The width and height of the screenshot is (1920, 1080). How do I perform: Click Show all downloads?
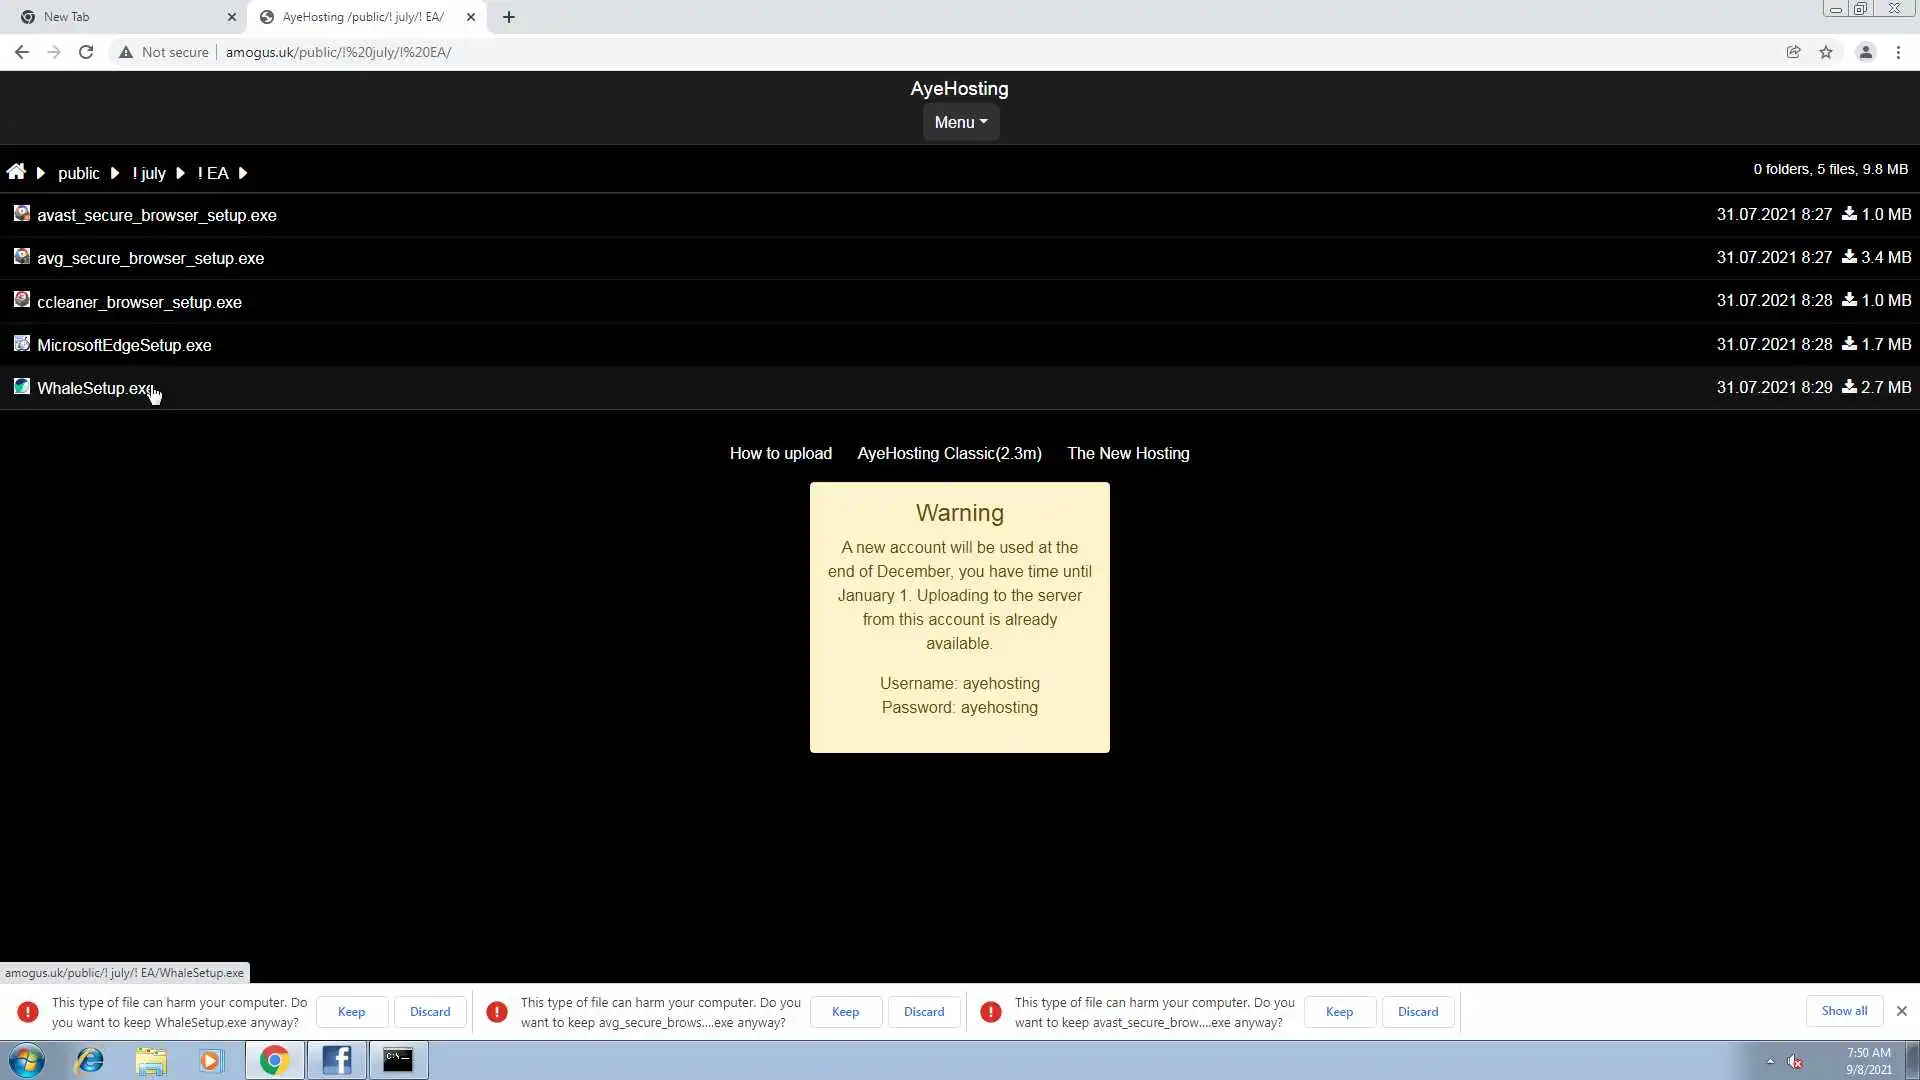[1844, 1011]
